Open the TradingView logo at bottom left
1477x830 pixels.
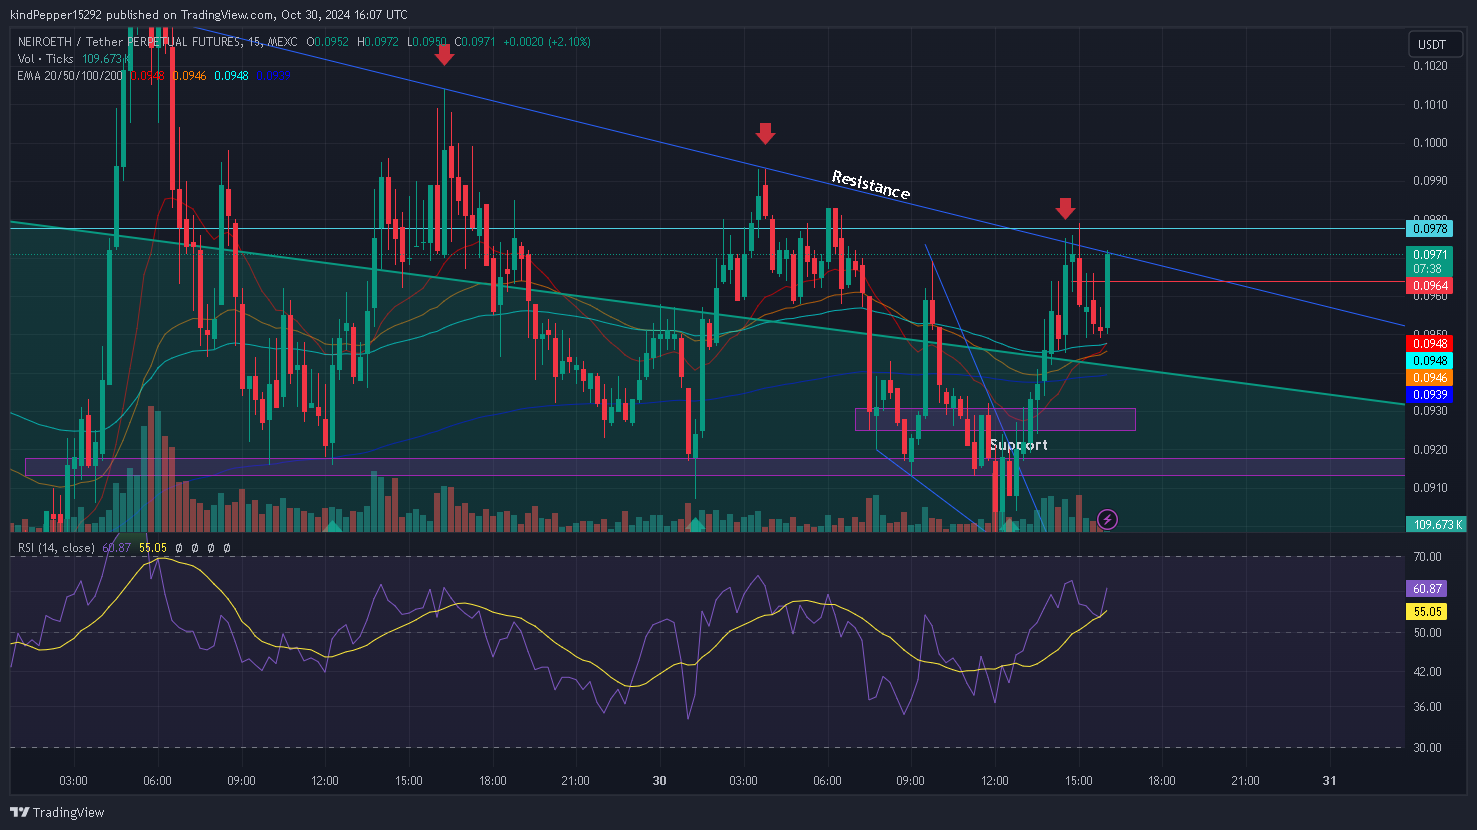click(58, 812)
